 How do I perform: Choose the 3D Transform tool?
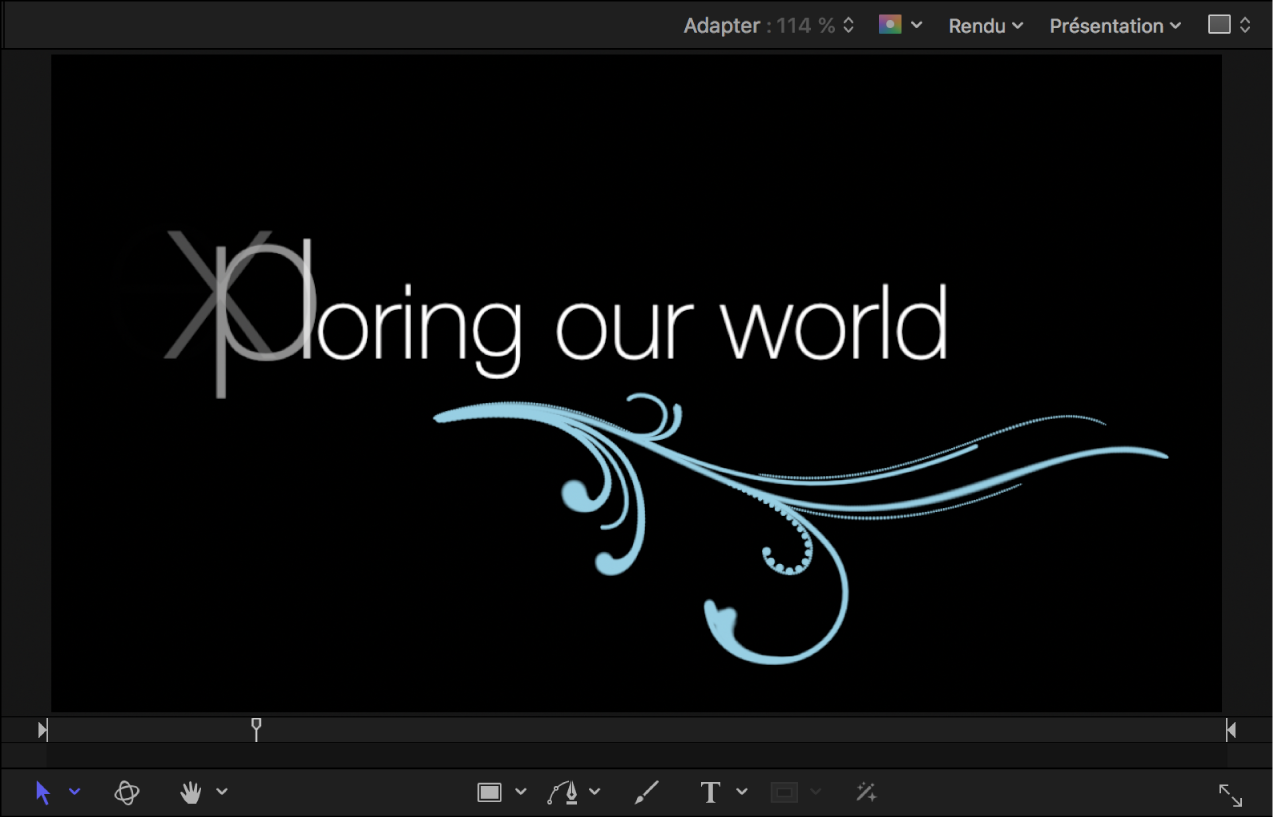pos(127,793)
